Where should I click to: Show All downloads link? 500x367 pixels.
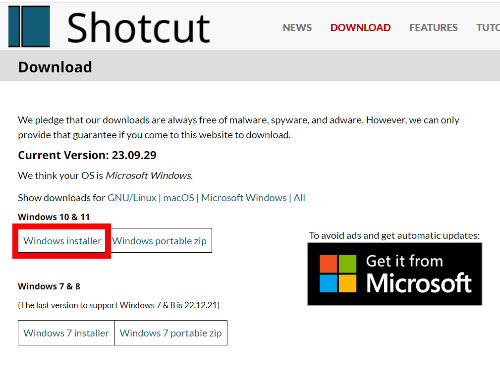pos(299,198)
